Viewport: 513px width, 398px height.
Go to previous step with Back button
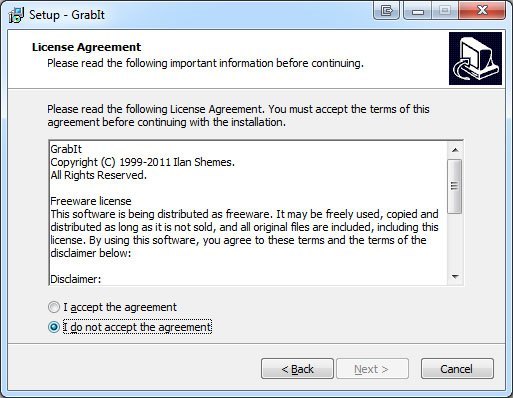click(x=297, y=369)
